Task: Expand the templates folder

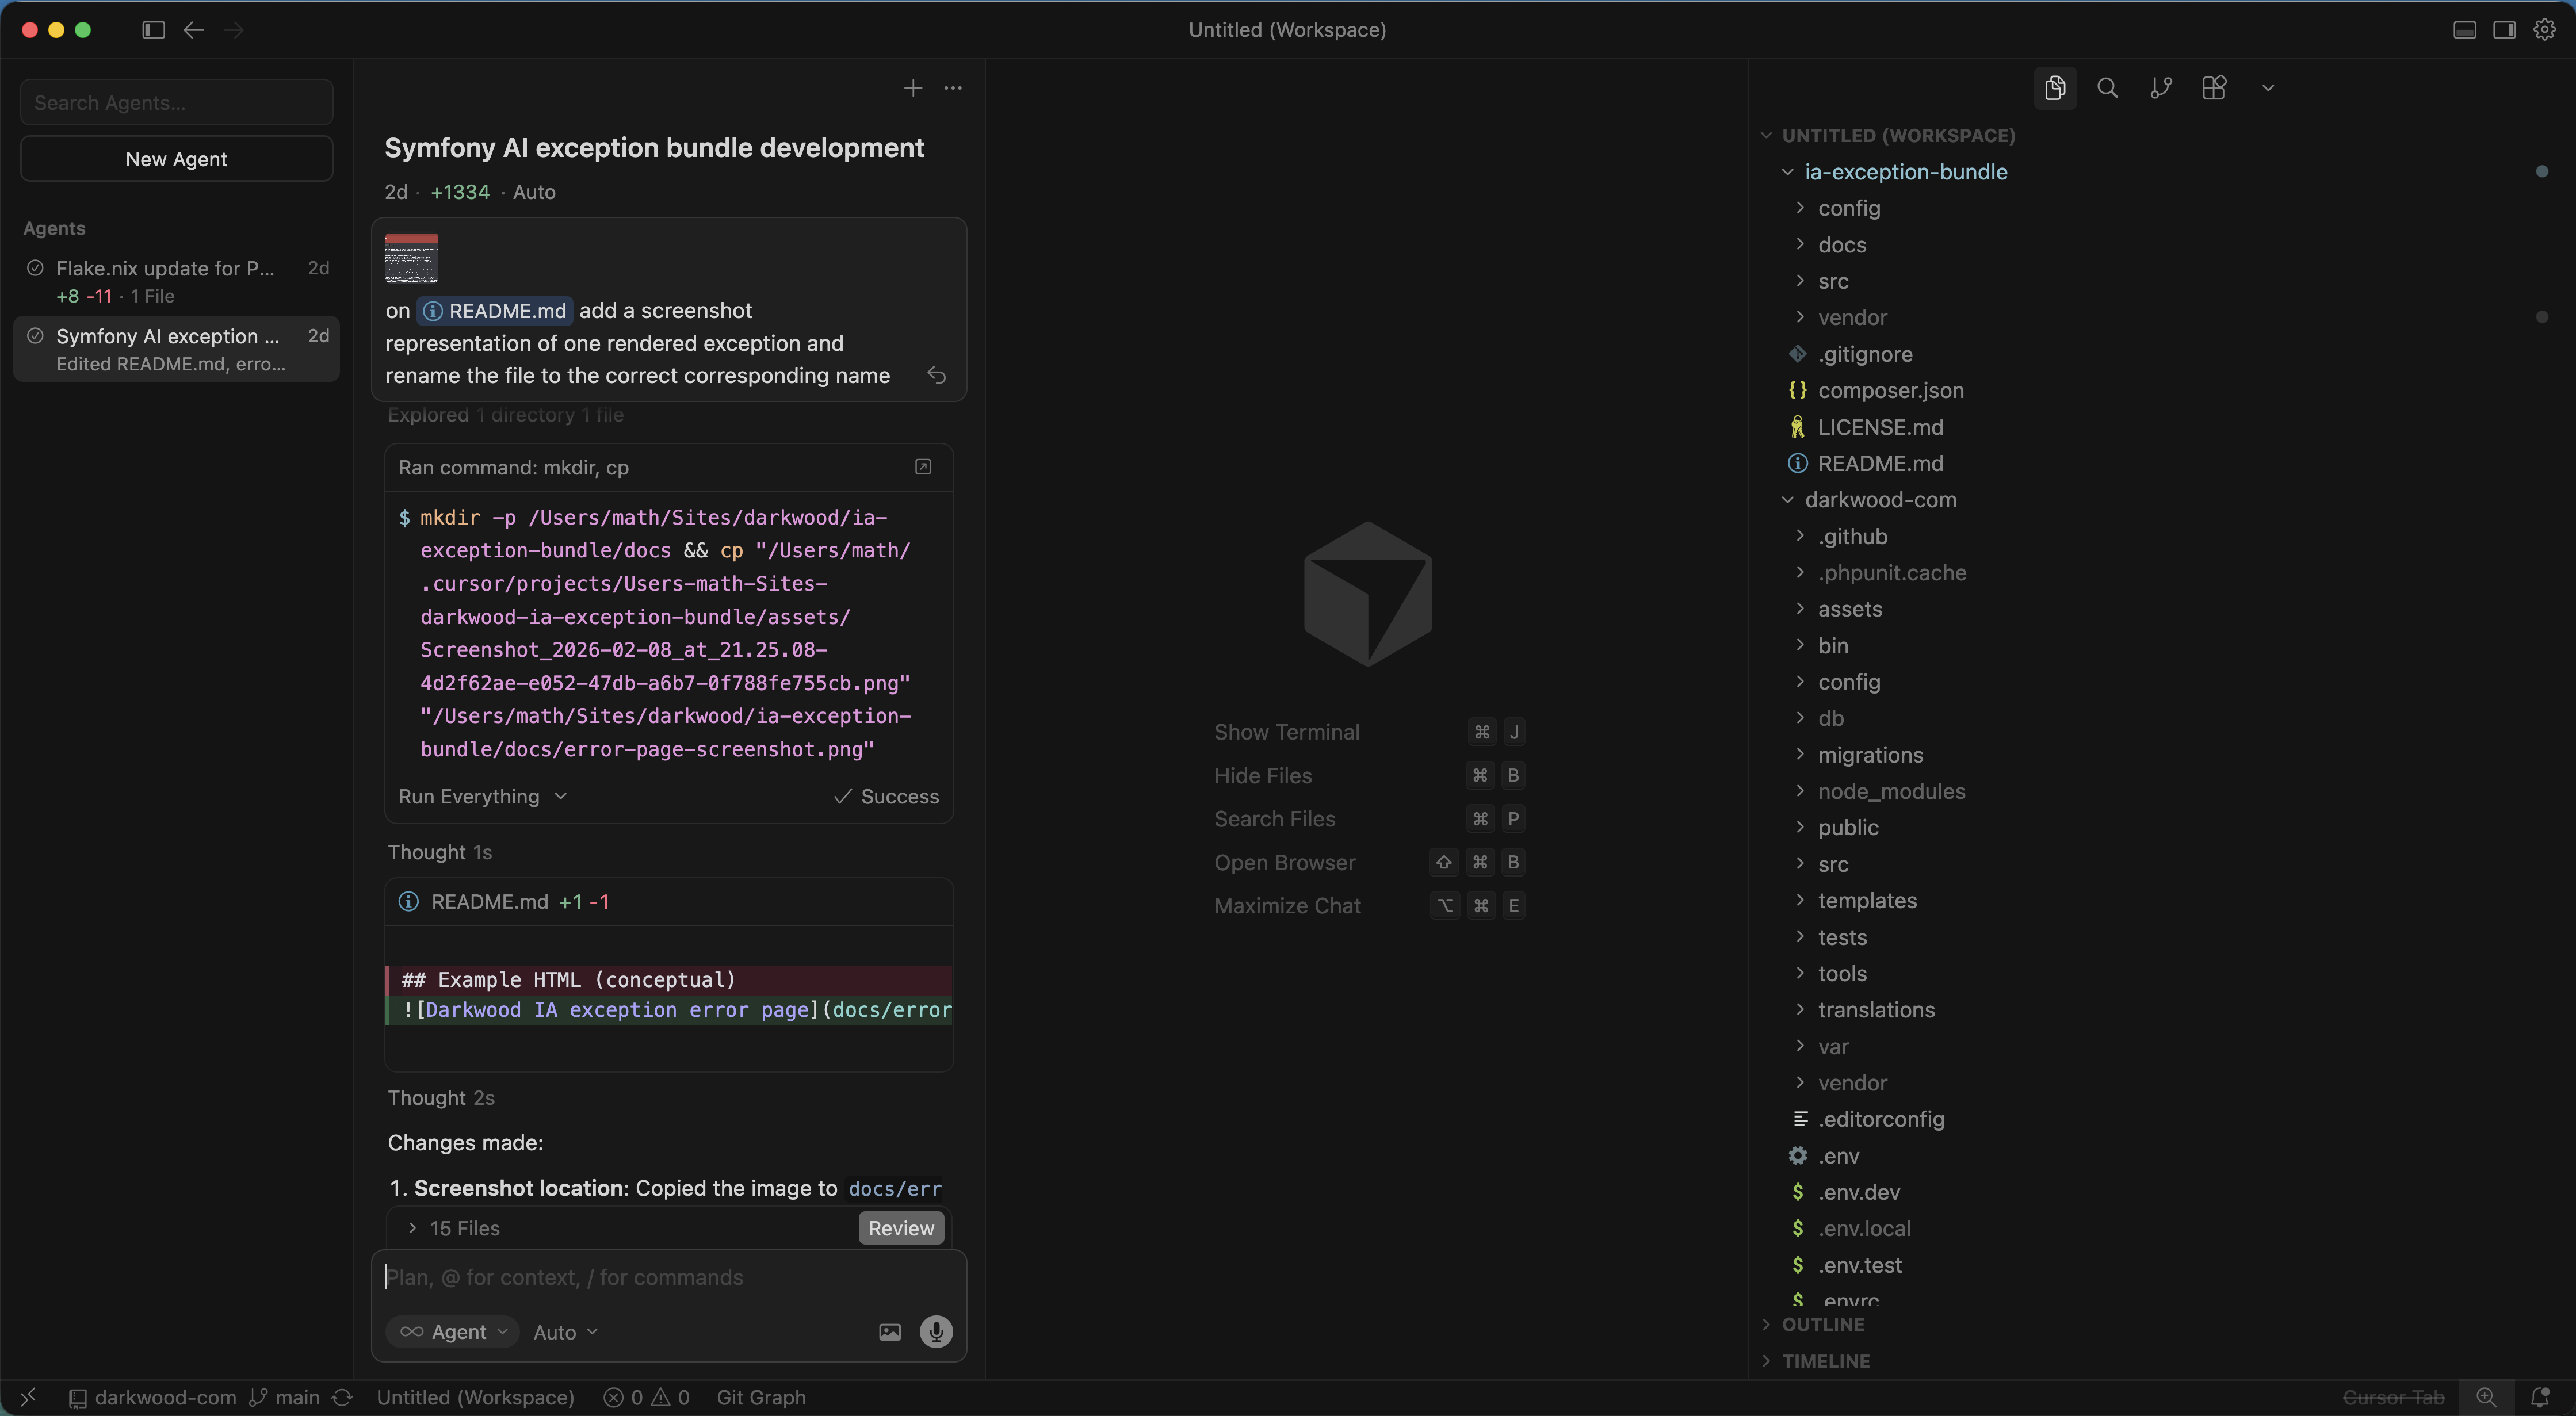Action: pos(1866,900)
